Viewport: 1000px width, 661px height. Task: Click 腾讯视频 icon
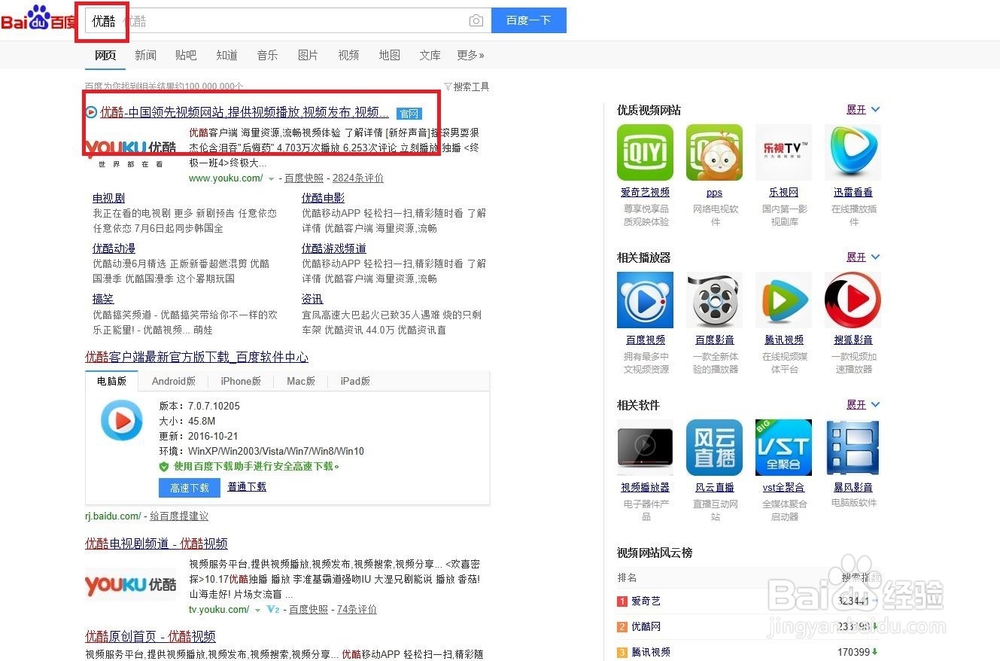coord(784,300)
